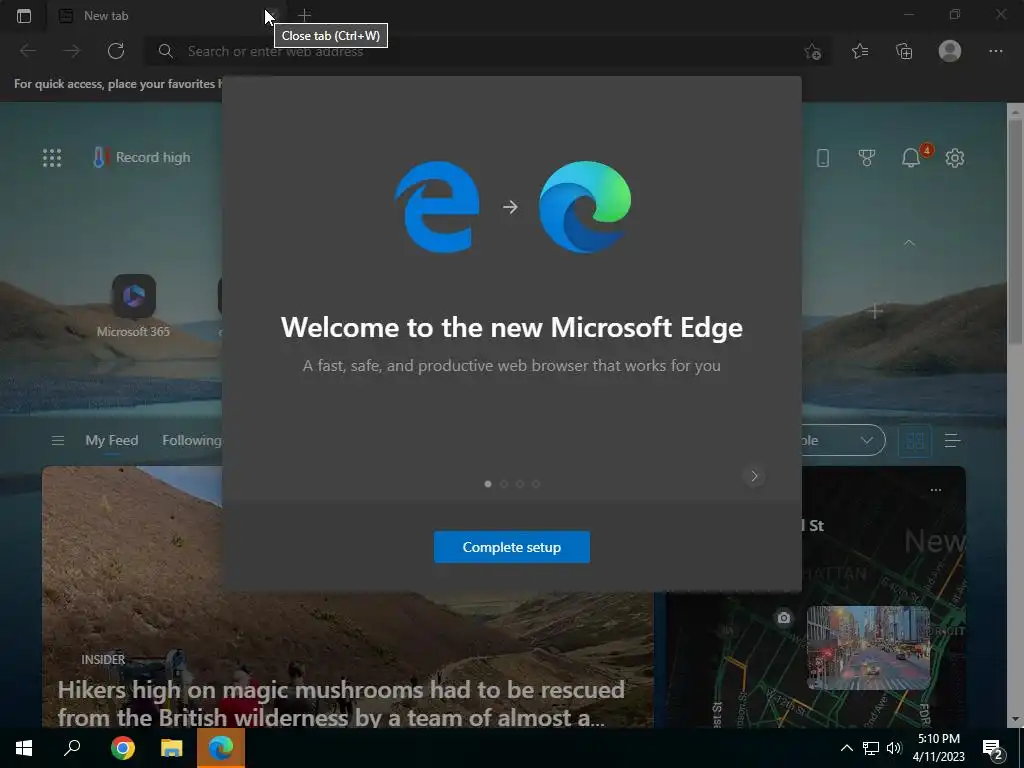Open the volume tray icon
This screenshot has width=1024, height=768.
(894, 748)
